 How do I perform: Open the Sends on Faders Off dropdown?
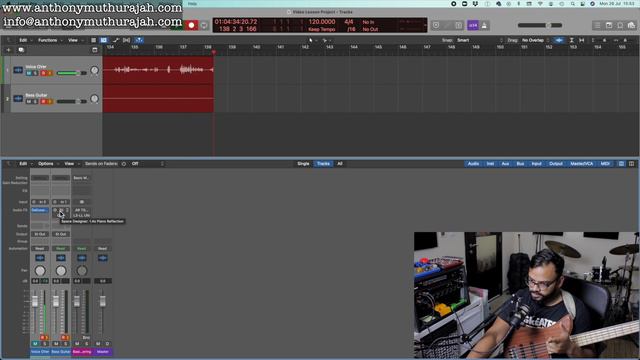[147, 164]
